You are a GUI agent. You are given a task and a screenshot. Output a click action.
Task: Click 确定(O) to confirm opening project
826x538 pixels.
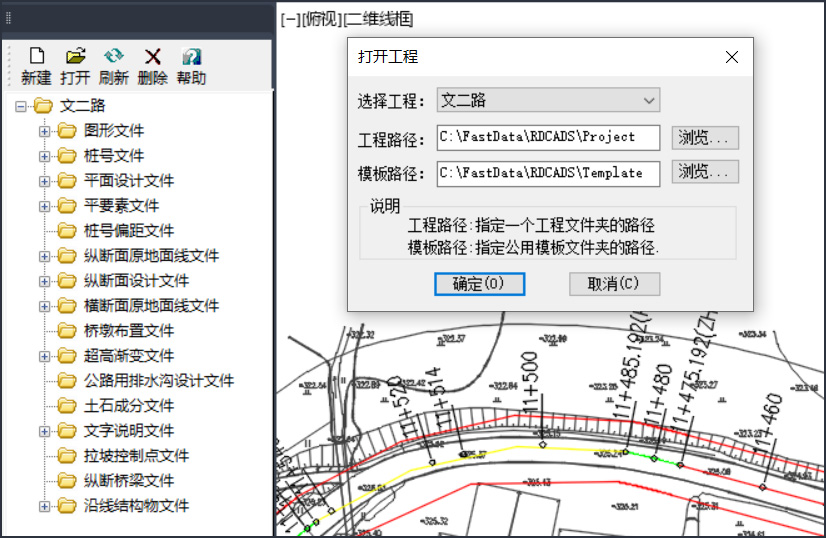[x=479, y=284]
